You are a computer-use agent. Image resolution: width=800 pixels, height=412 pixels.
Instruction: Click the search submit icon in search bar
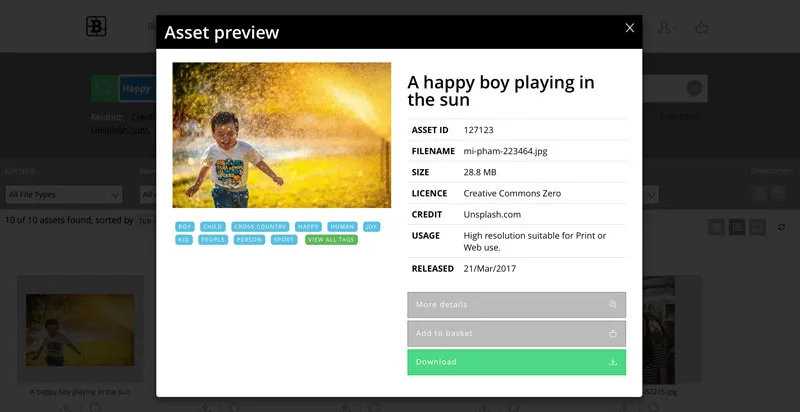click(693, 89)
